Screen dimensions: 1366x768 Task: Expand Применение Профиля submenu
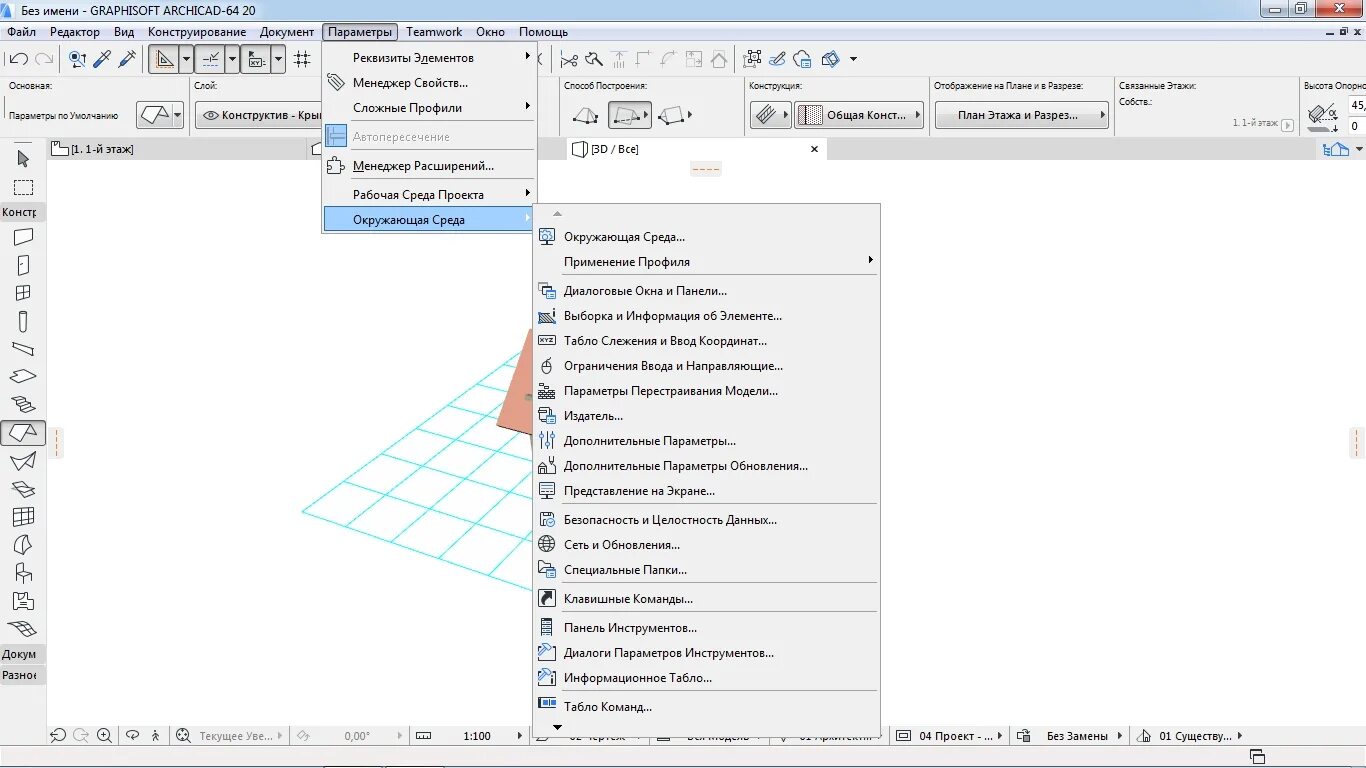tap(706, 262)
